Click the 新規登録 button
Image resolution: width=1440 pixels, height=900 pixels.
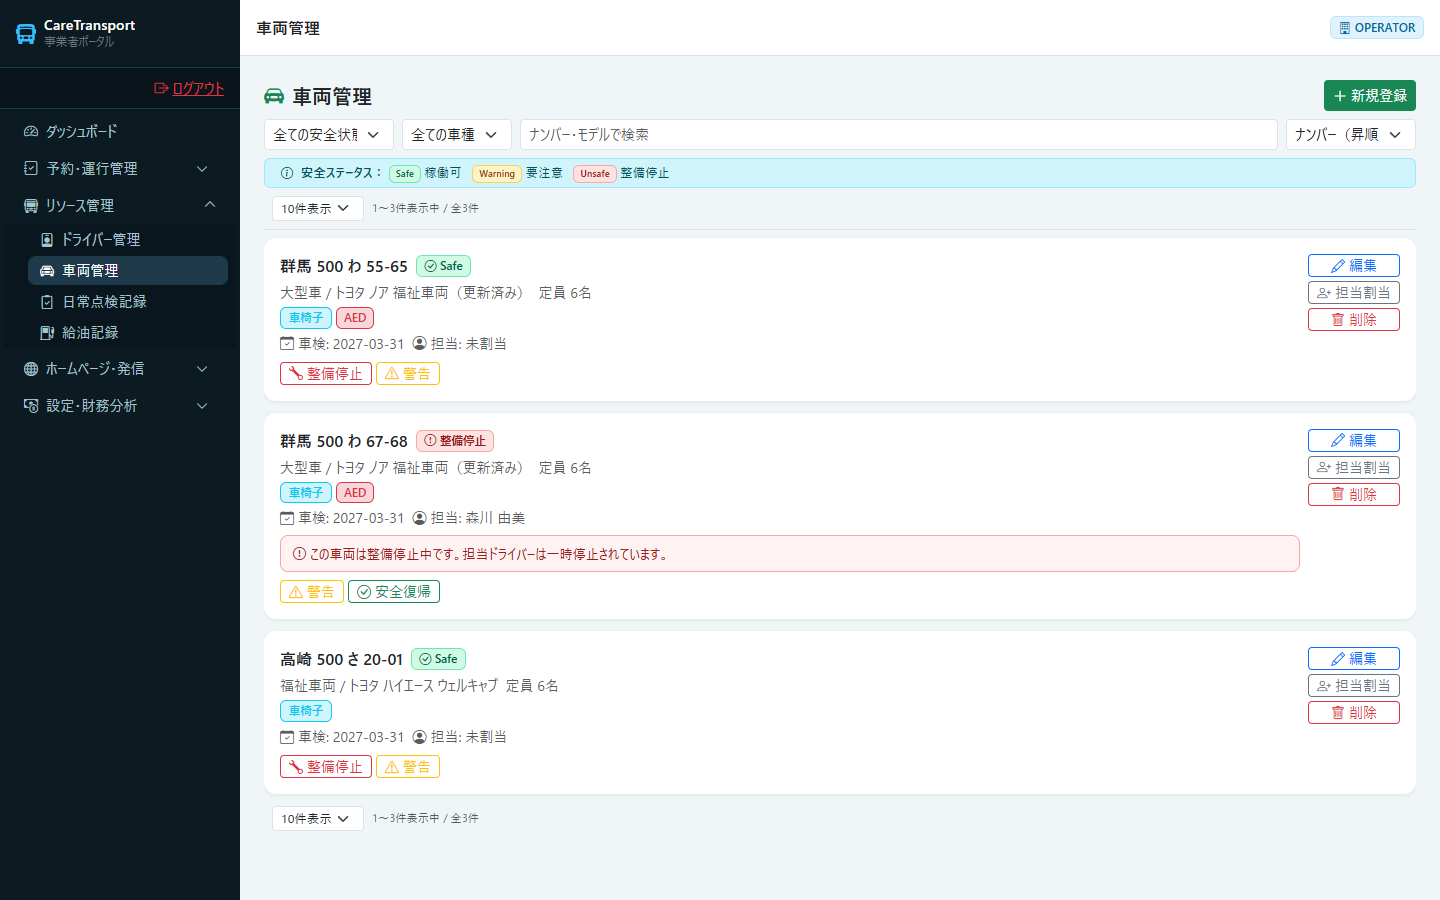(1370, 95)
